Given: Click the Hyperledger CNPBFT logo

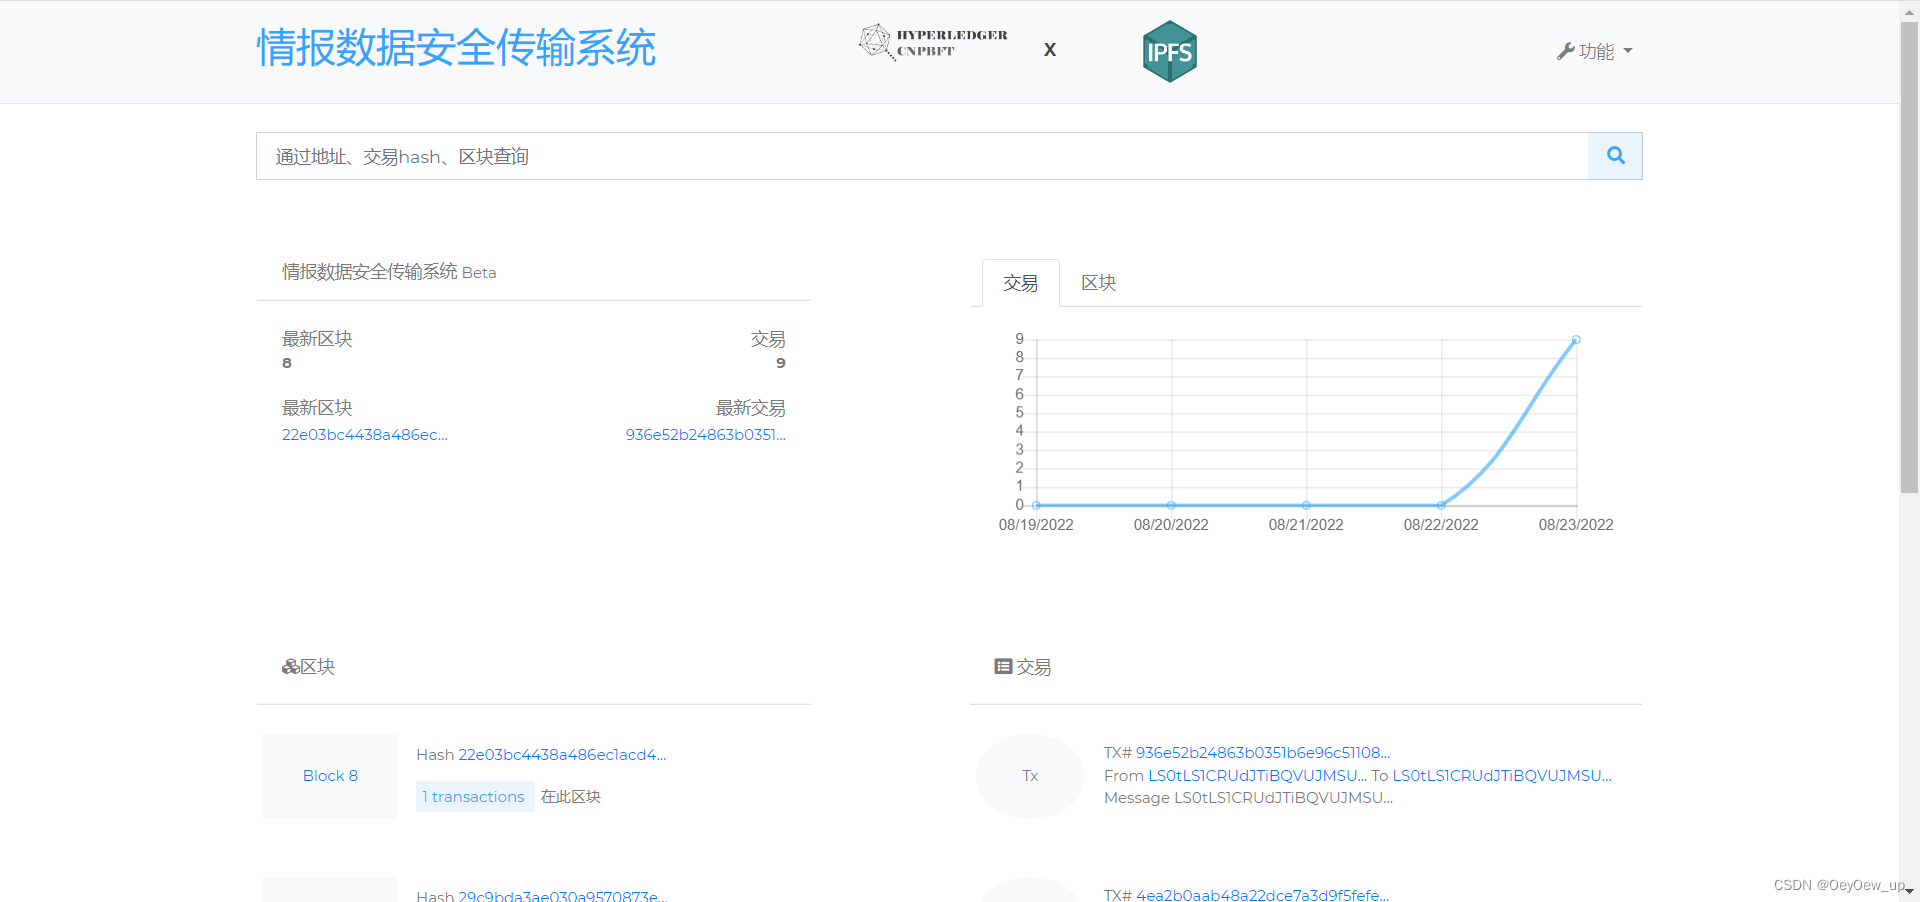Looking at the screenshot, I should 933,42.
